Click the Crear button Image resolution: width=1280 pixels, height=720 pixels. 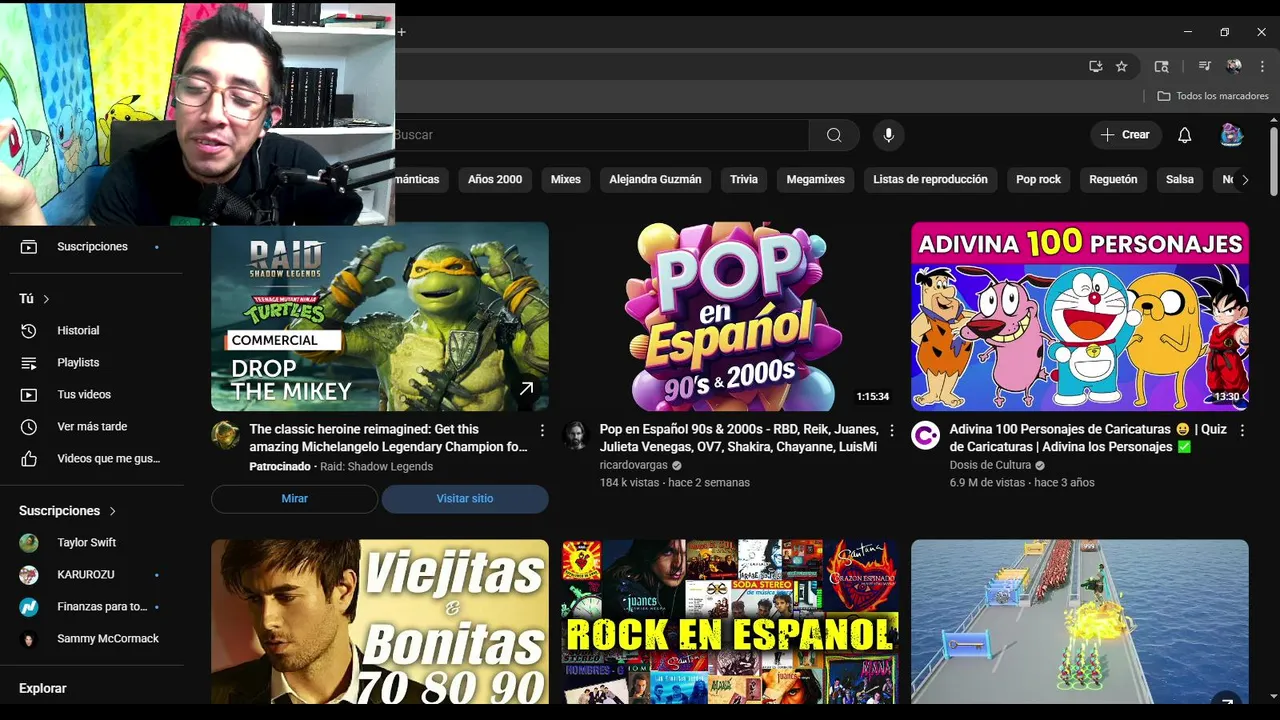click(1125, 135)
